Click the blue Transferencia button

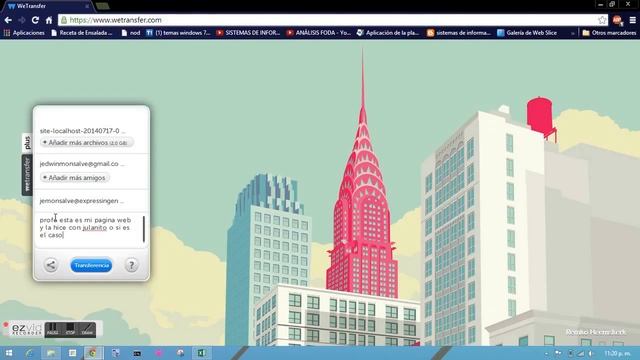click(x=91, y=265)
